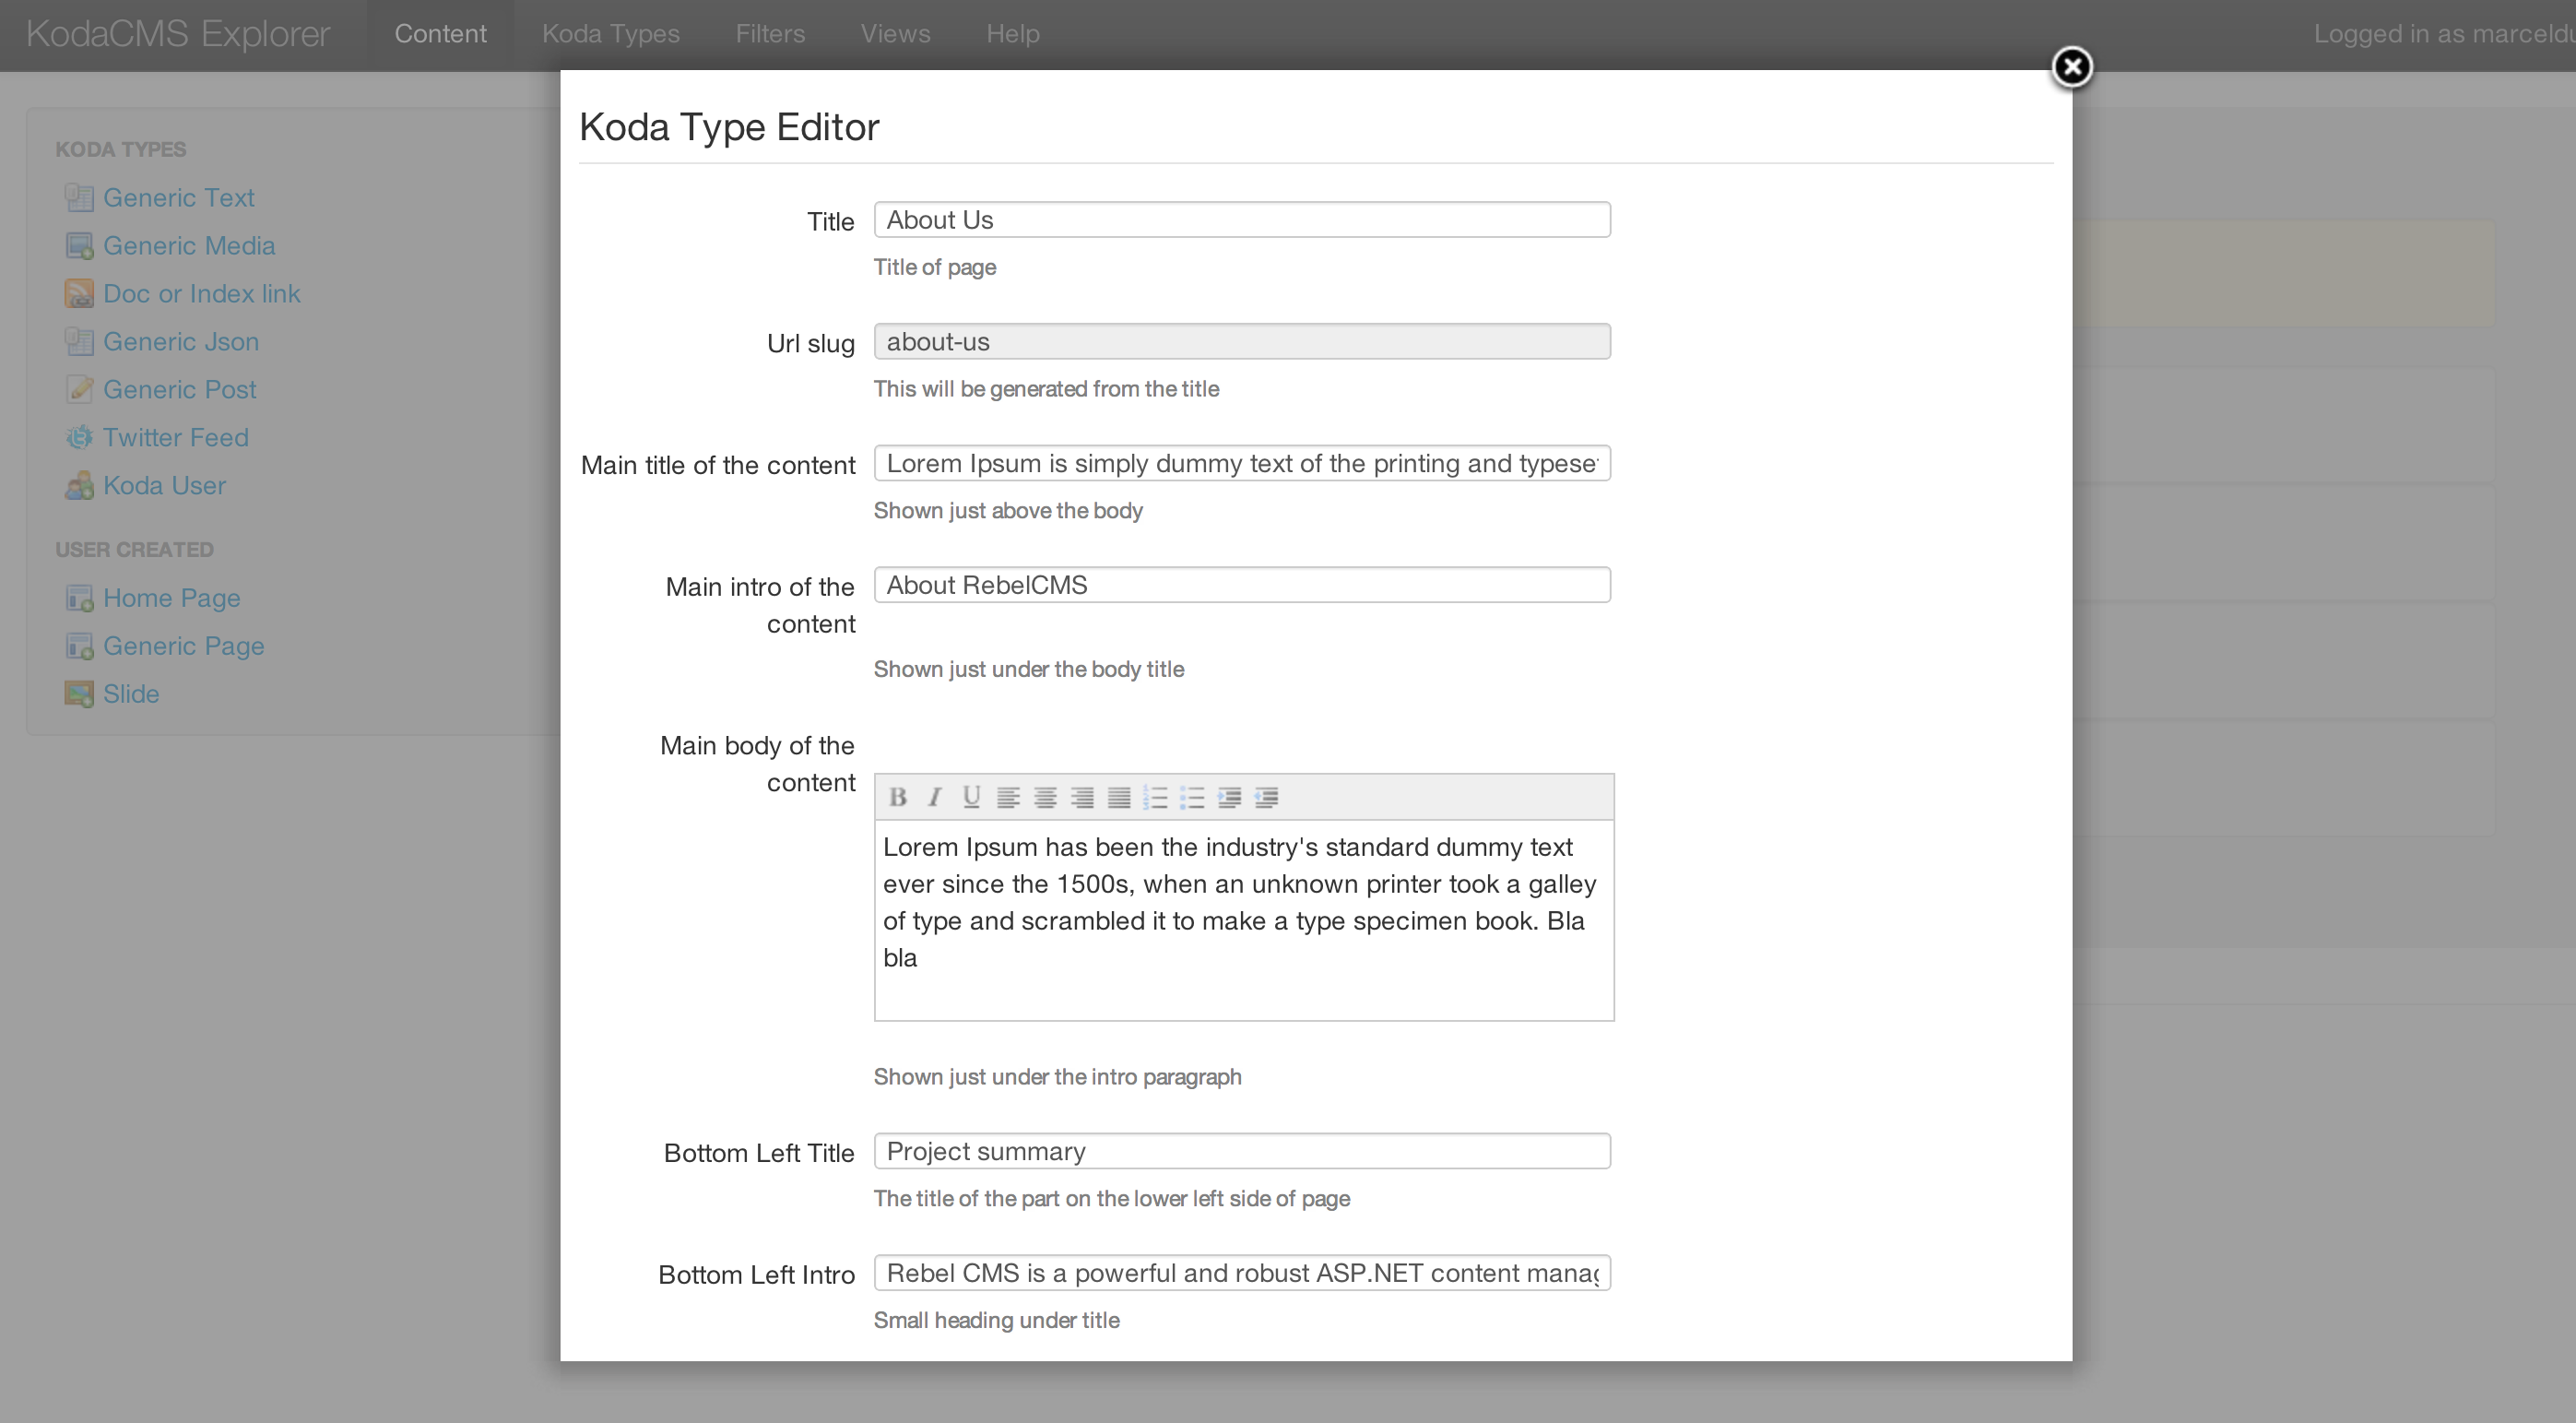This screenshot has width=2576, height=1423.
Task: Toggle bold formatting in body editor
Action: pos(897,797)
